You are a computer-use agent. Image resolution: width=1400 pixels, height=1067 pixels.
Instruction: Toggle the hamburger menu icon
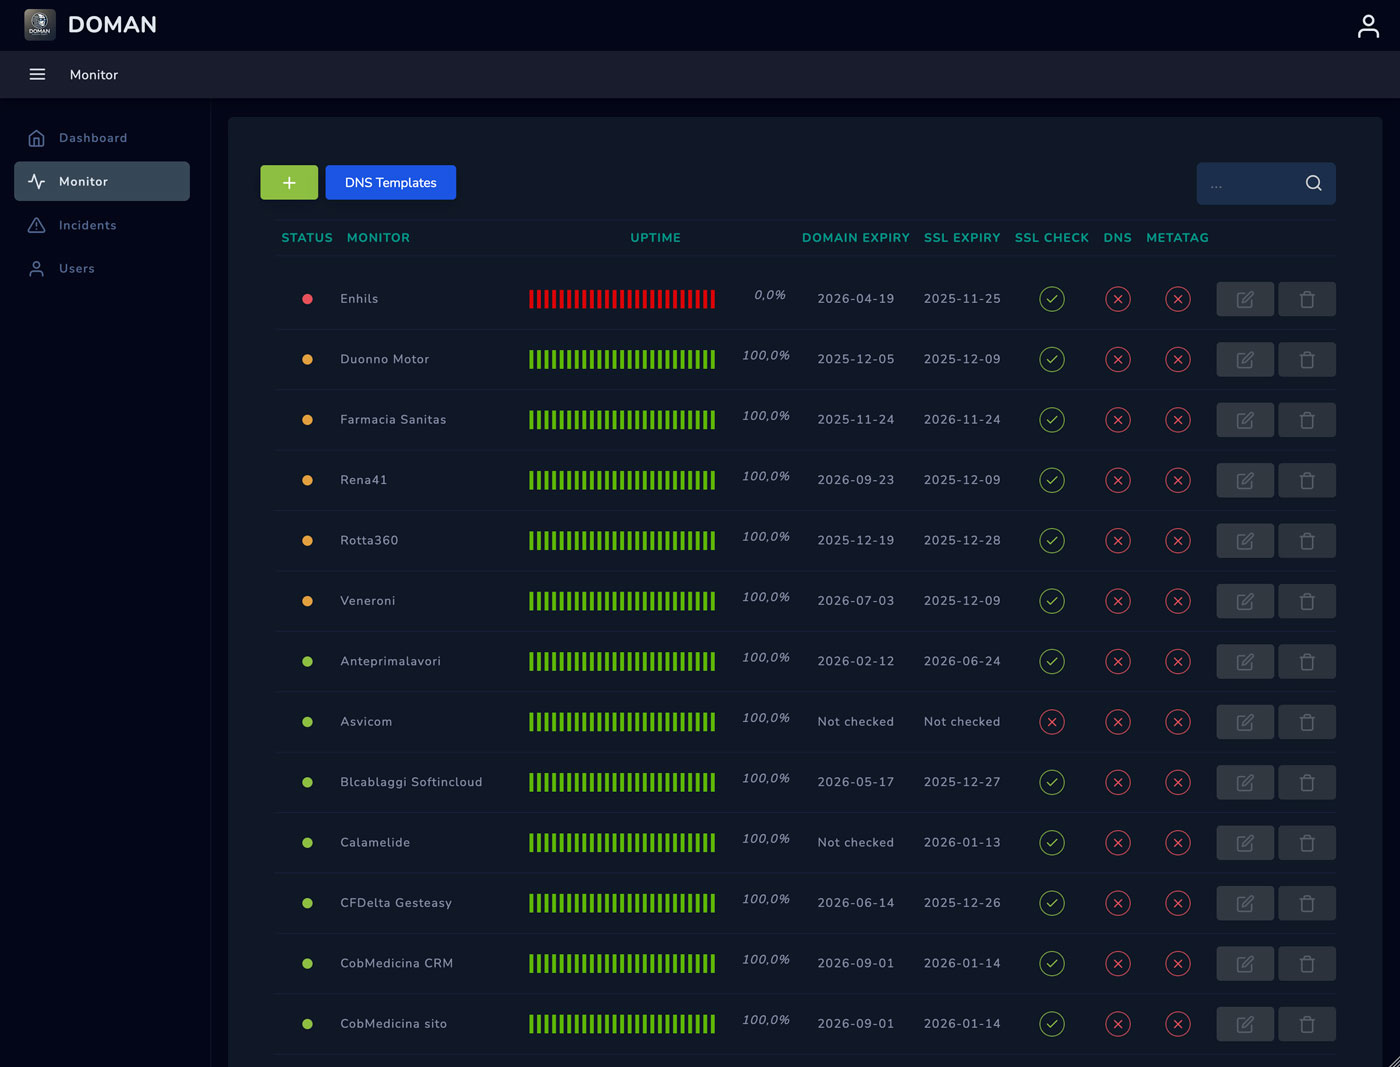tap(37, 75)
